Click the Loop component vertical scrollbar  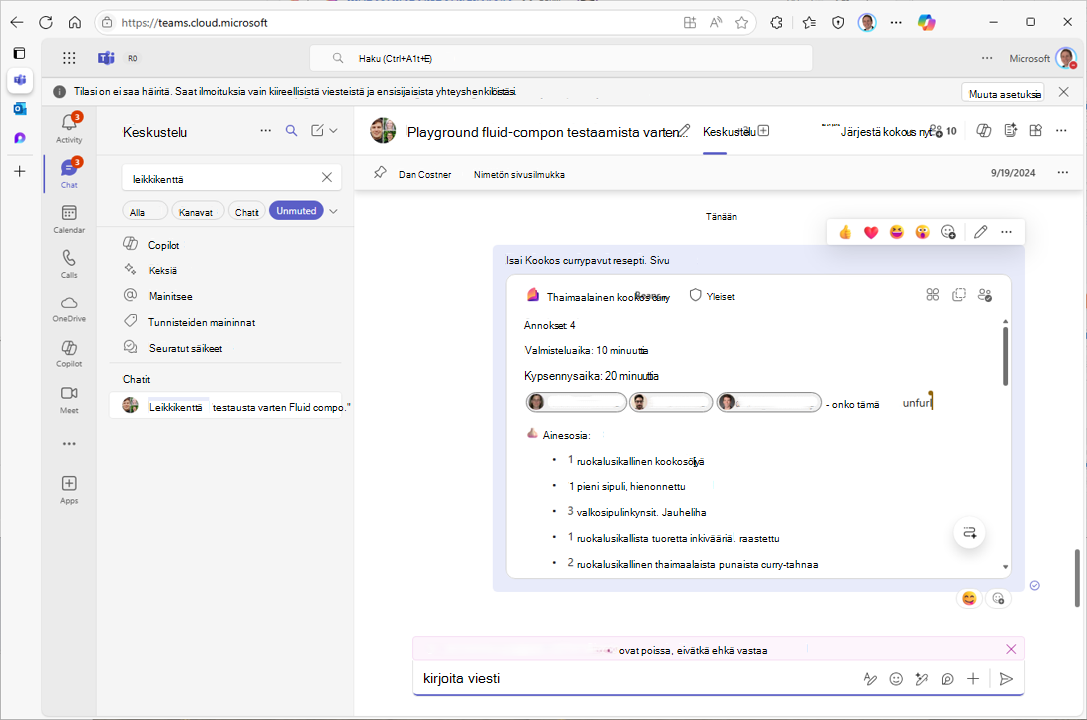click(x=1005, y=356)
